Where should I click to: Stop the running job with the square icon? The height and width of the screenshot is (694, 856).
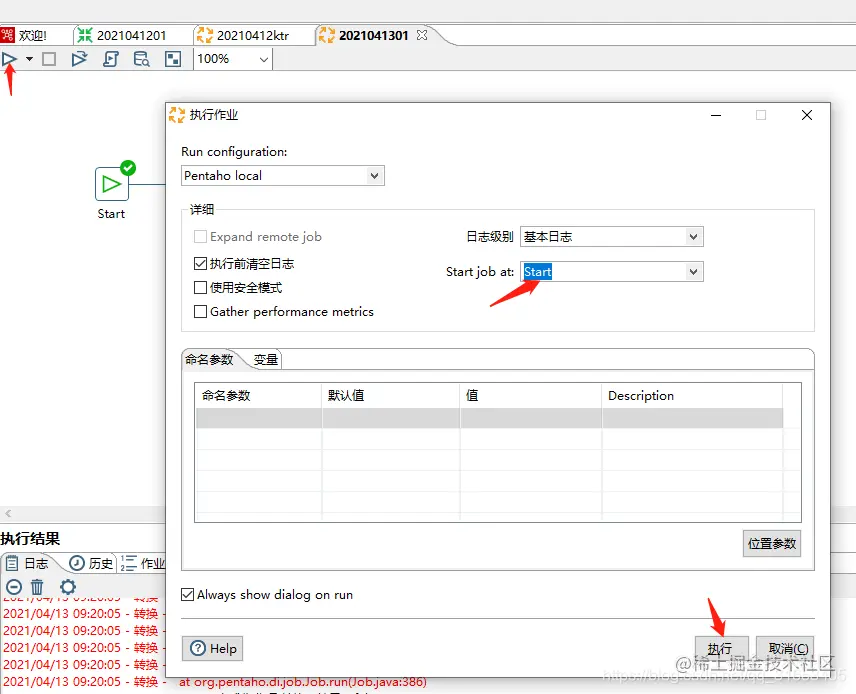pos(49,59)
